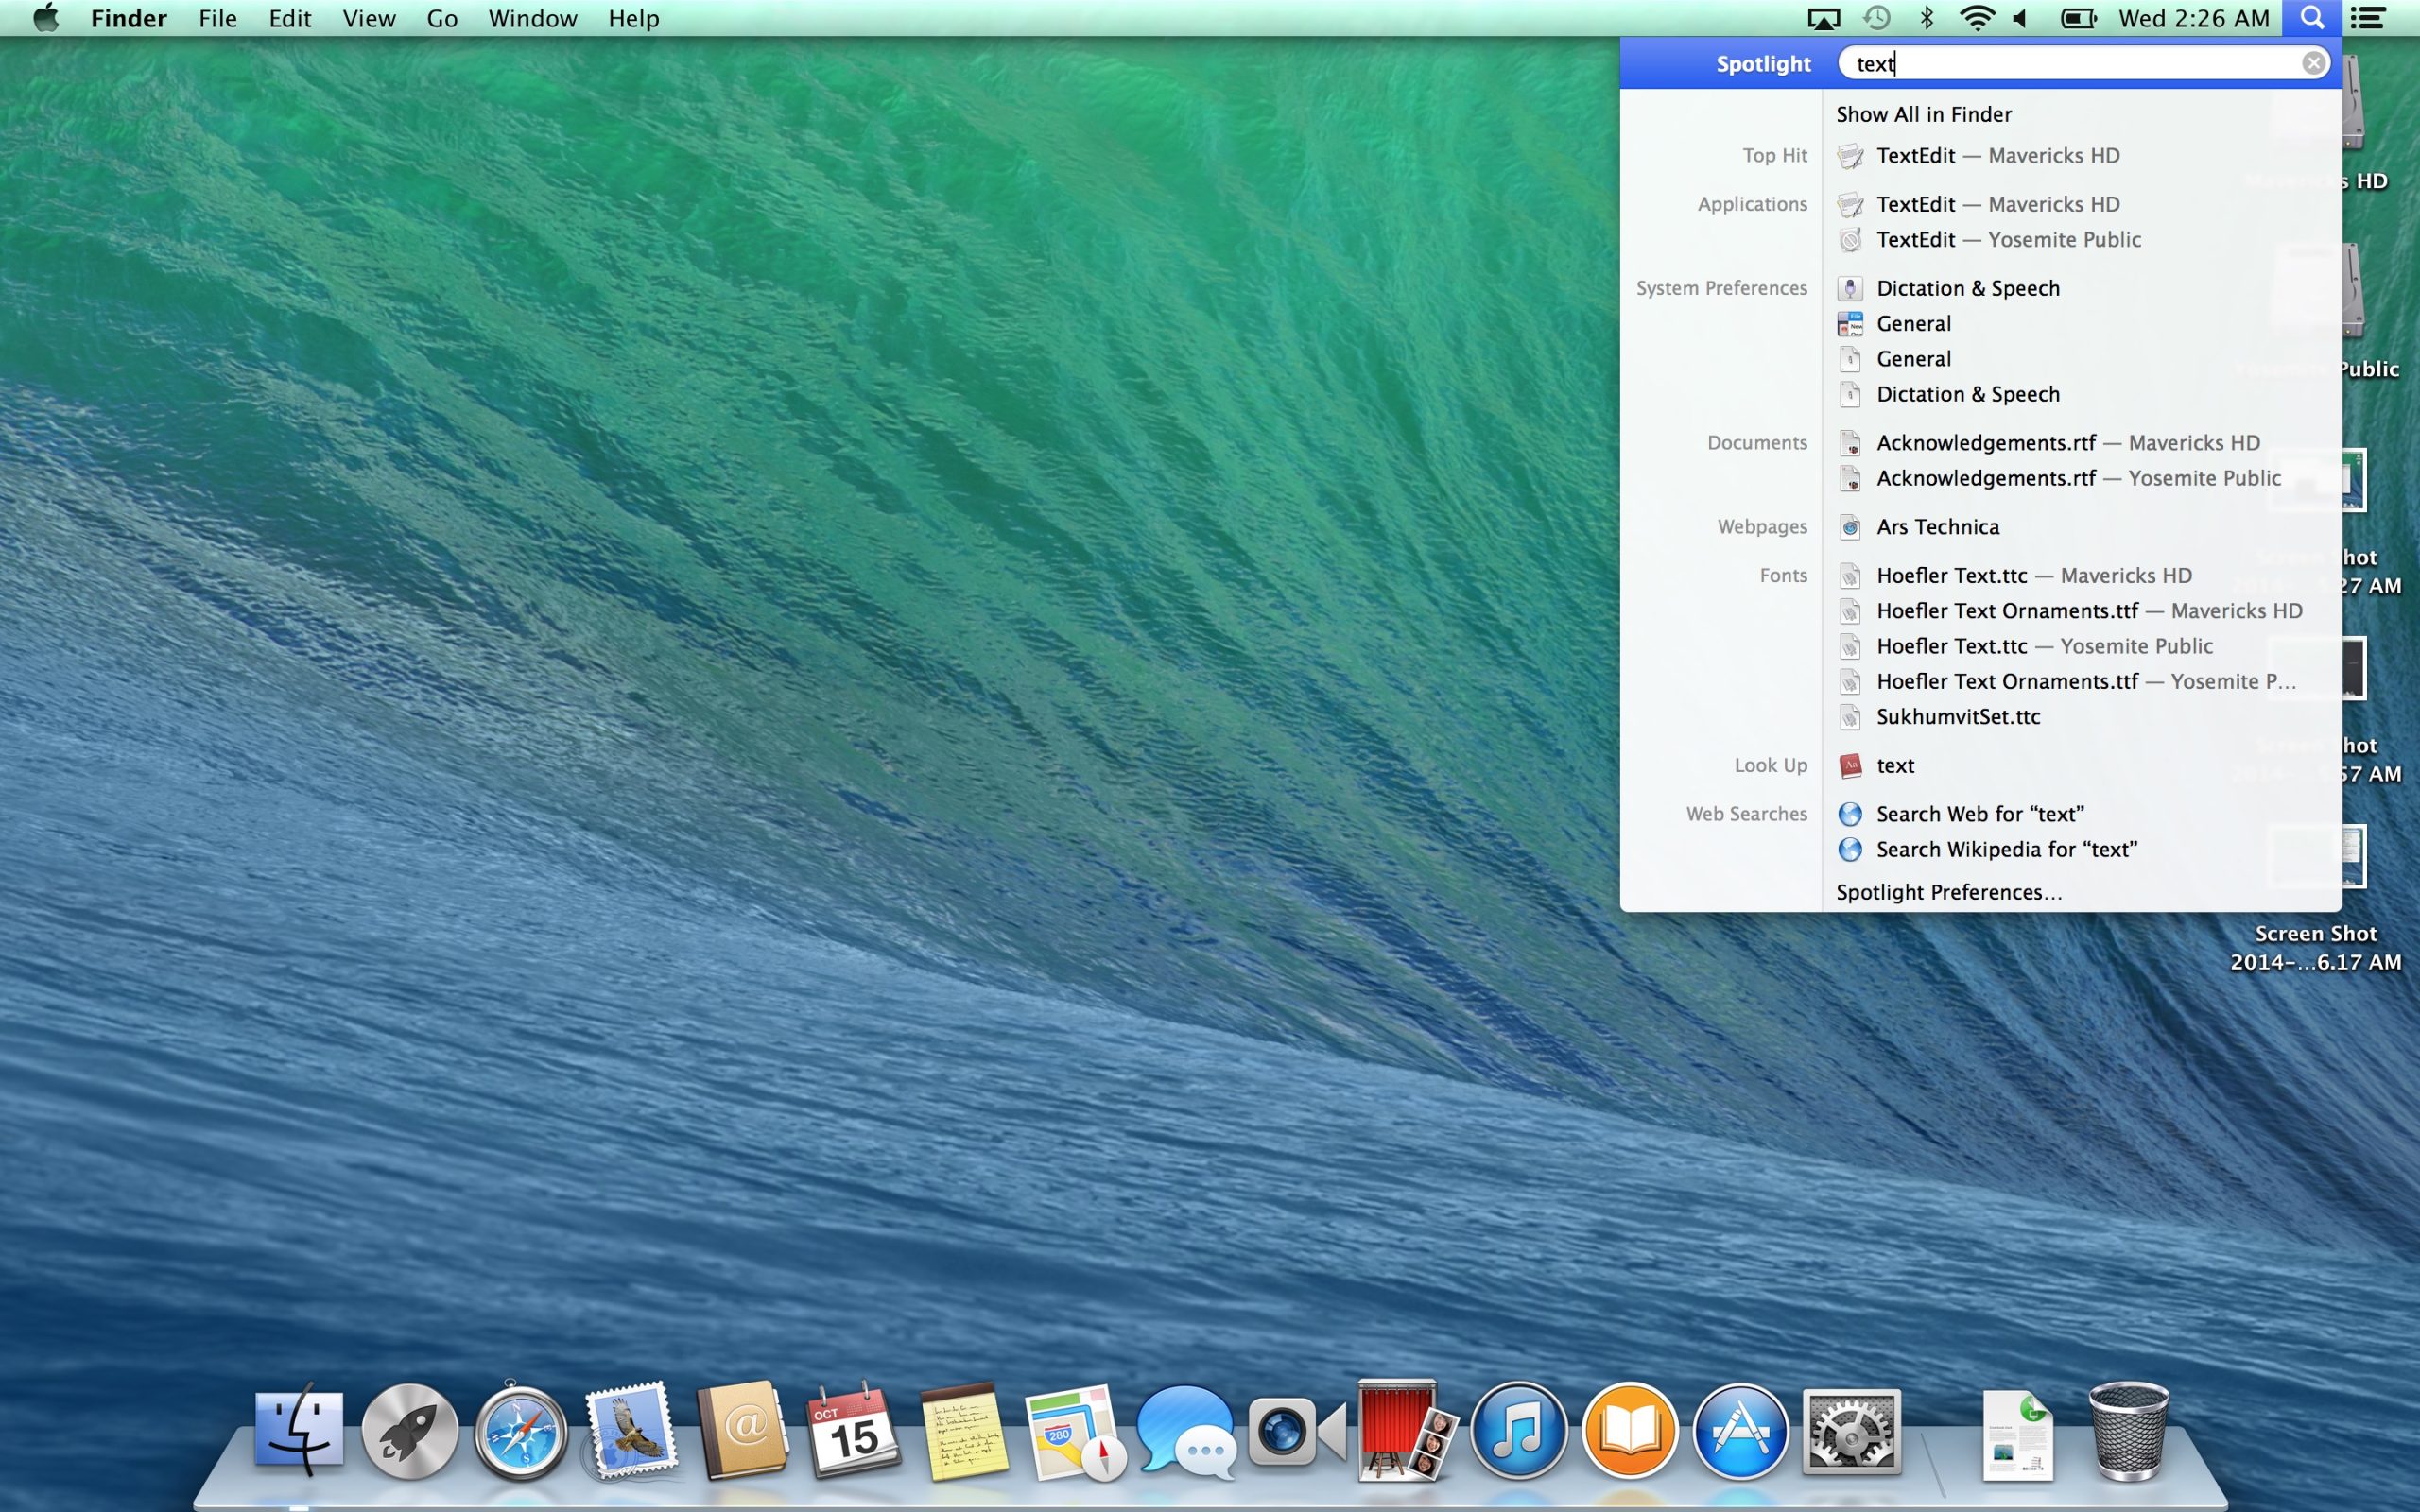Viewport: 2420px width, 1512px height.
Task: Open the Edit menu
Action: 290,18
